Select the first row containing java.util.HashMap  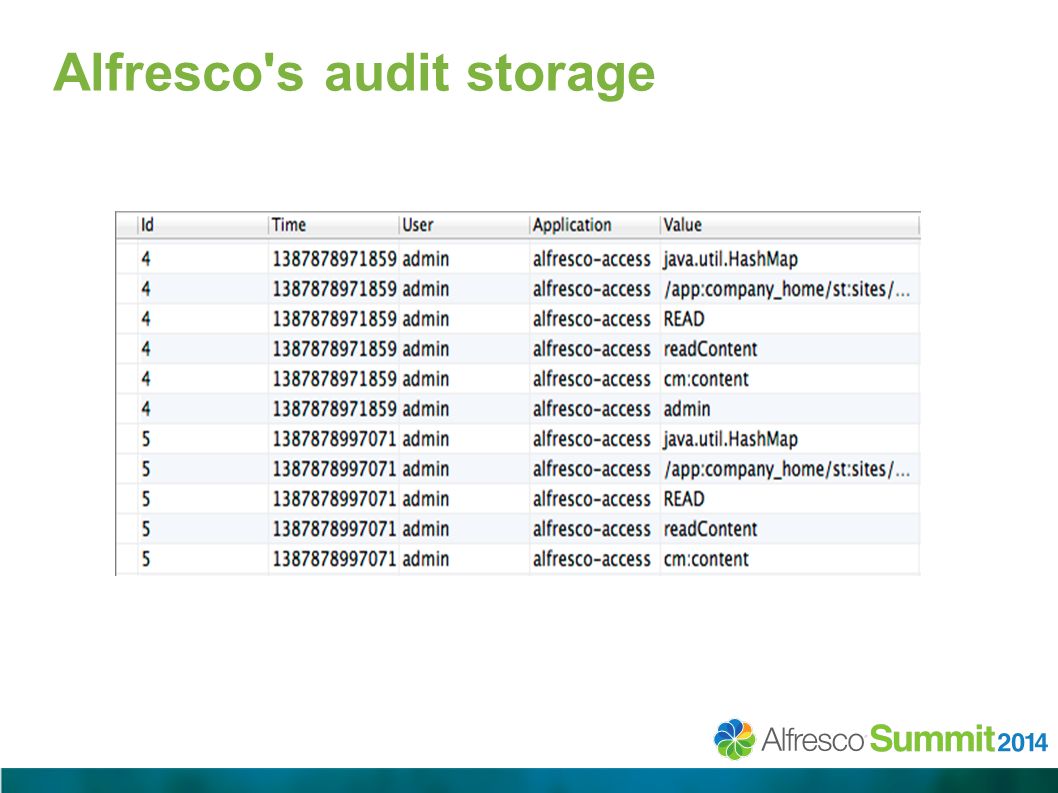coord(518,259)
